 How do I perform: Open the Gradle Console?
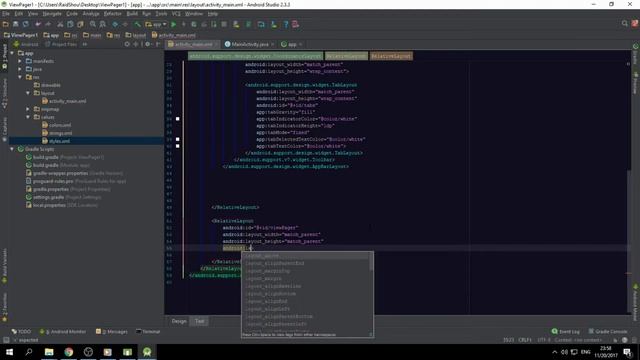[608, 331]
